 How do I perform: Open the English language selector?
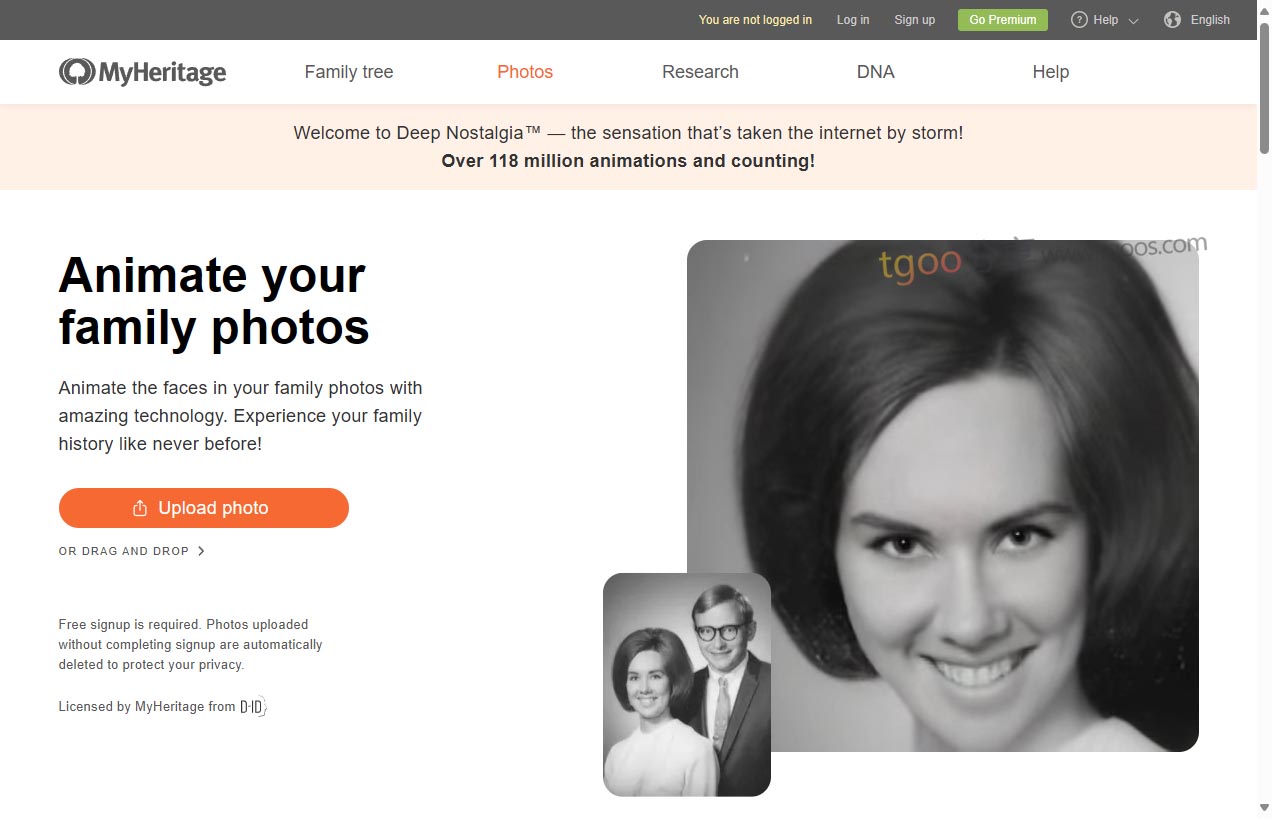1210,20
